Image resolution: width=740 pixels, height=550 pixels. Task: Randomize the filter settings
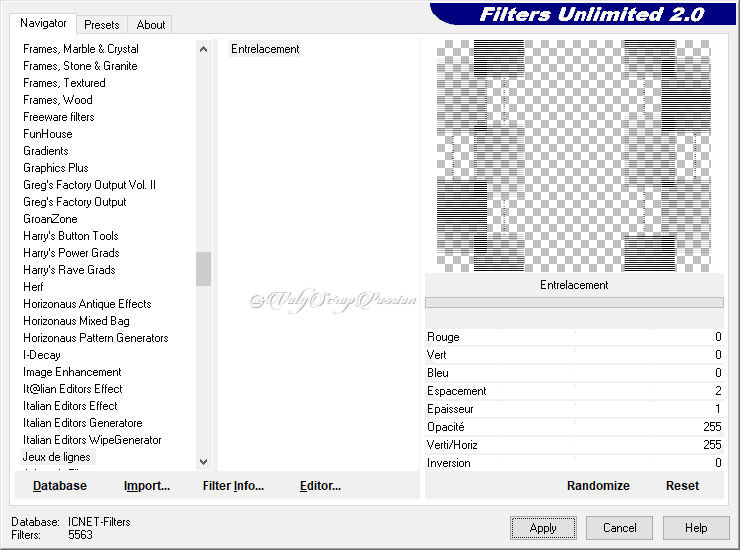598,486
